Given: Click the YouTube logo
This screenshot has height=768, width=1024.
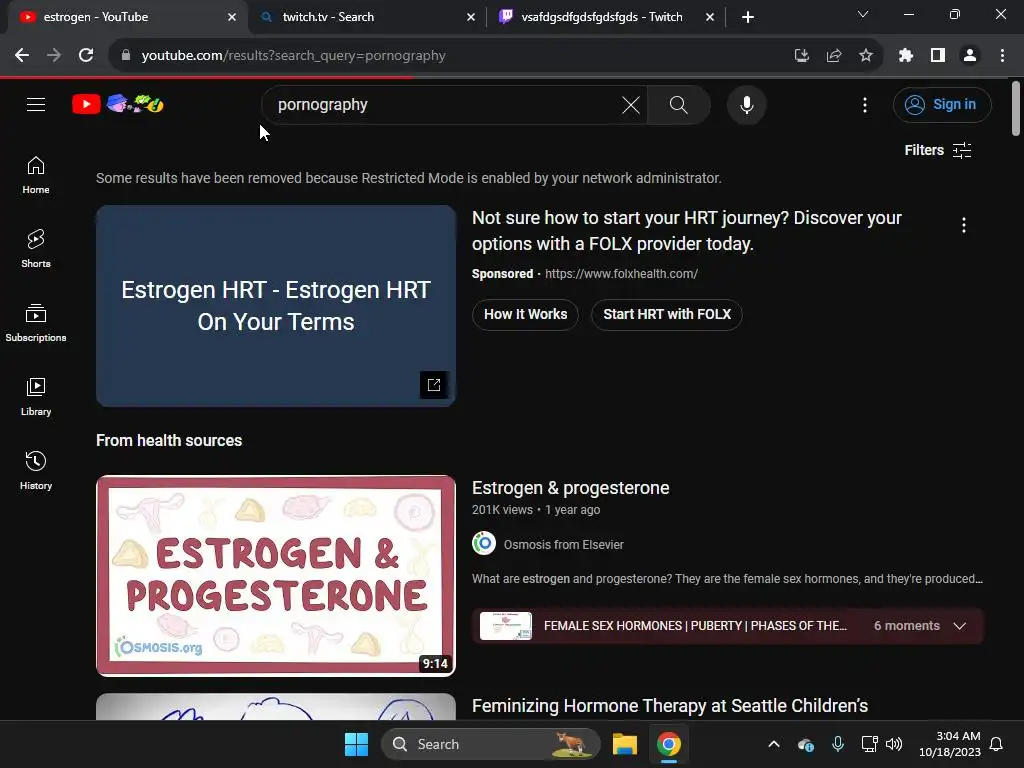Looking at the screenshot, I should tap(118, 104).
